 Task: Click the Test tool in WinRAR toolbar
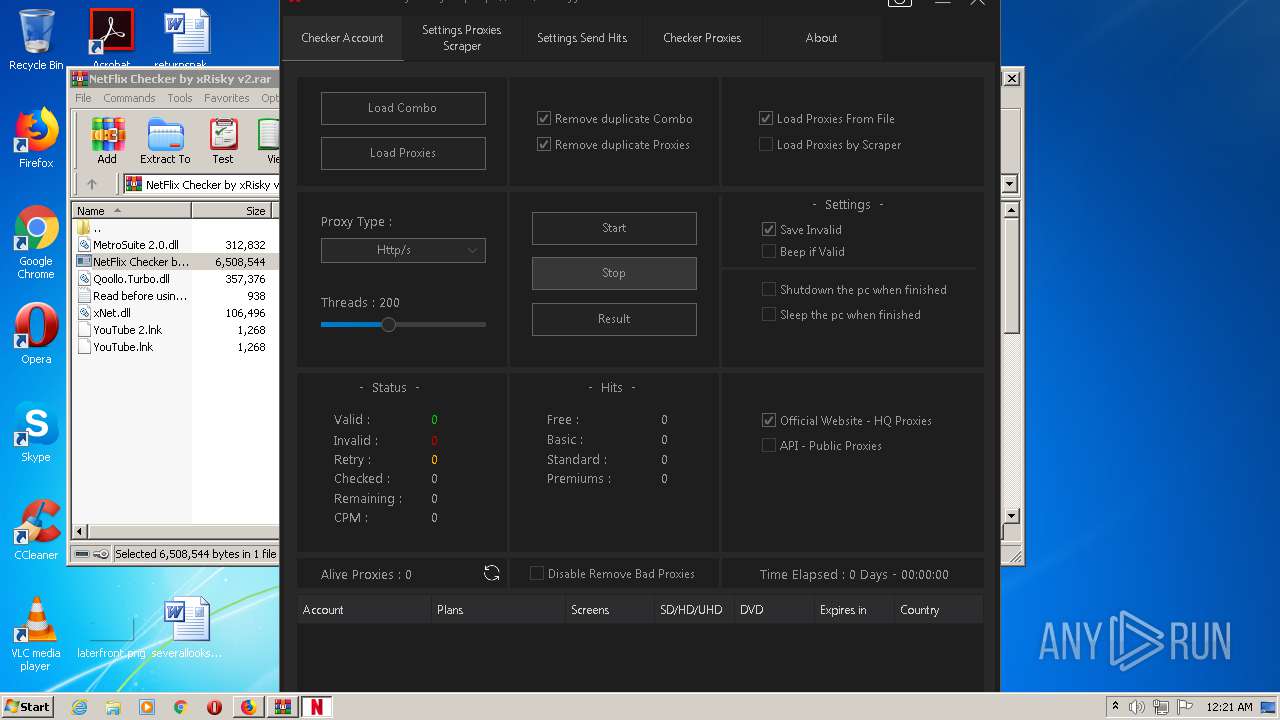tap(223, 141)
